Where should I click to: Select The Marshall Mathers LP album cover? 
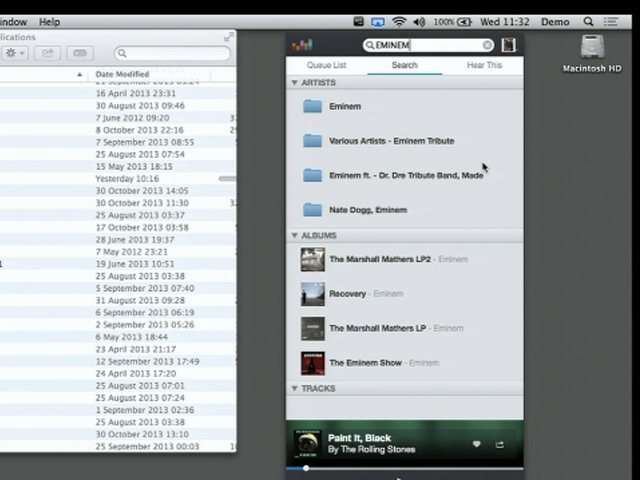click(313, 329)
